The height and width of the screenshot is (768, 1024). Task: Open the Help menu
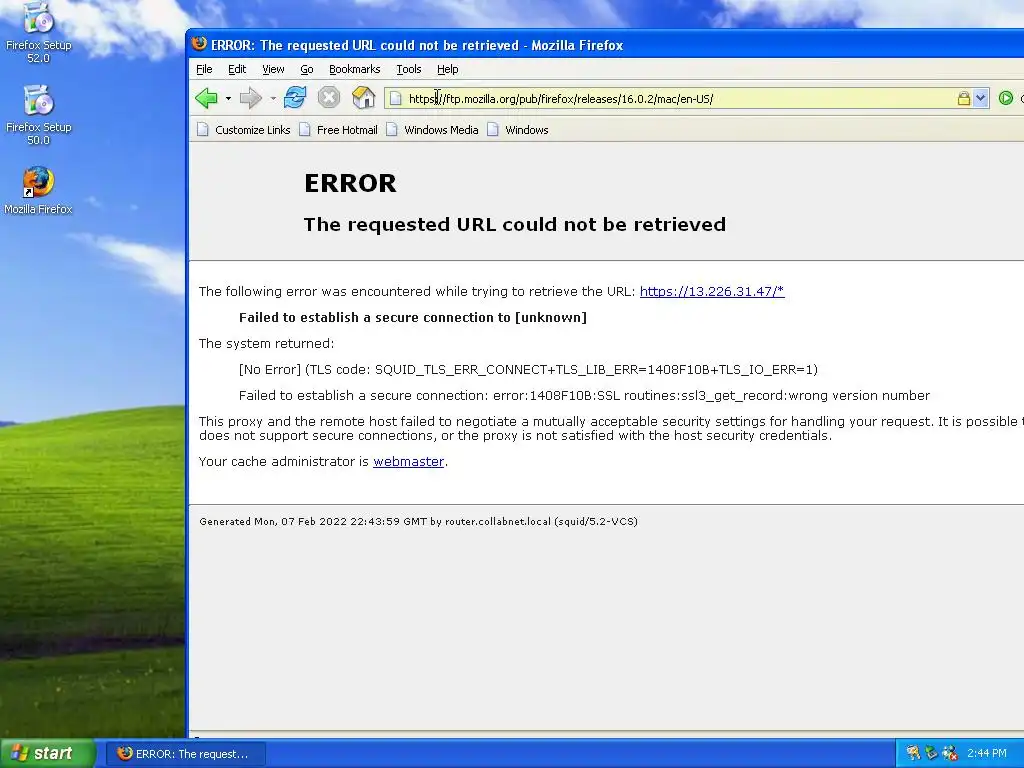(447, 69)
